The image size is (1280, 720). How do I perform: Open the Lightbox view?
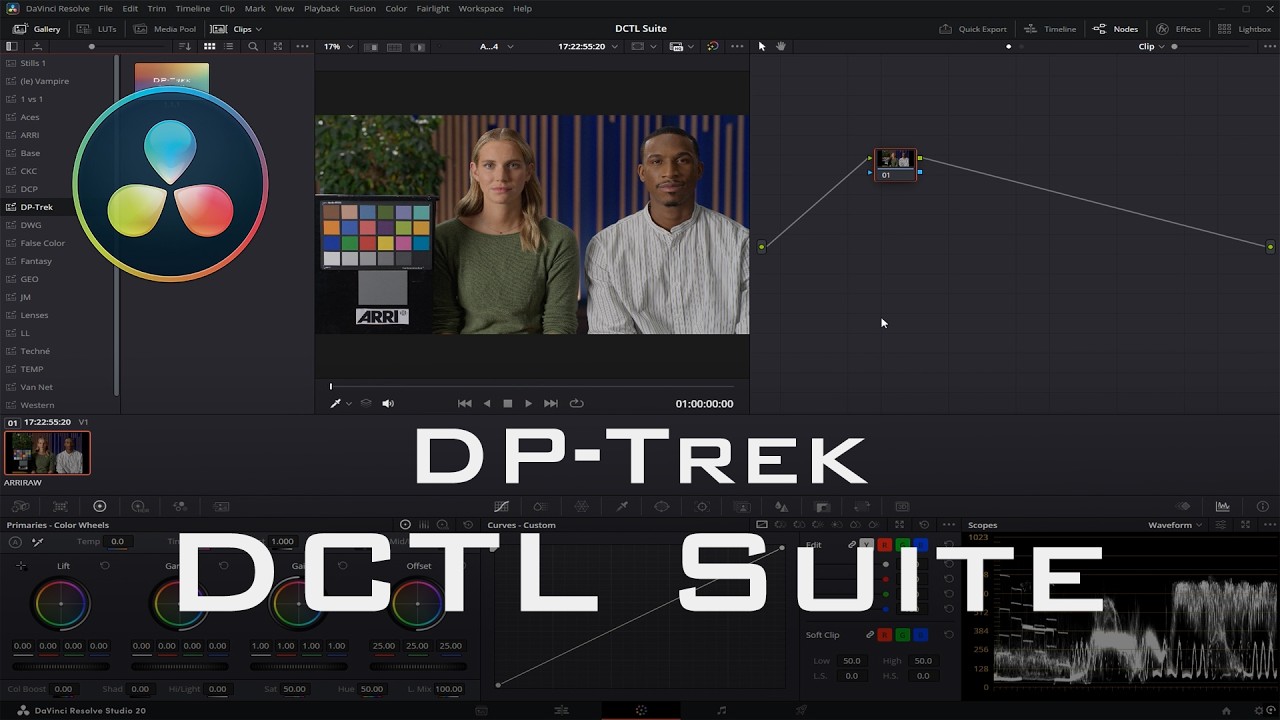[x=1245, y=29]
